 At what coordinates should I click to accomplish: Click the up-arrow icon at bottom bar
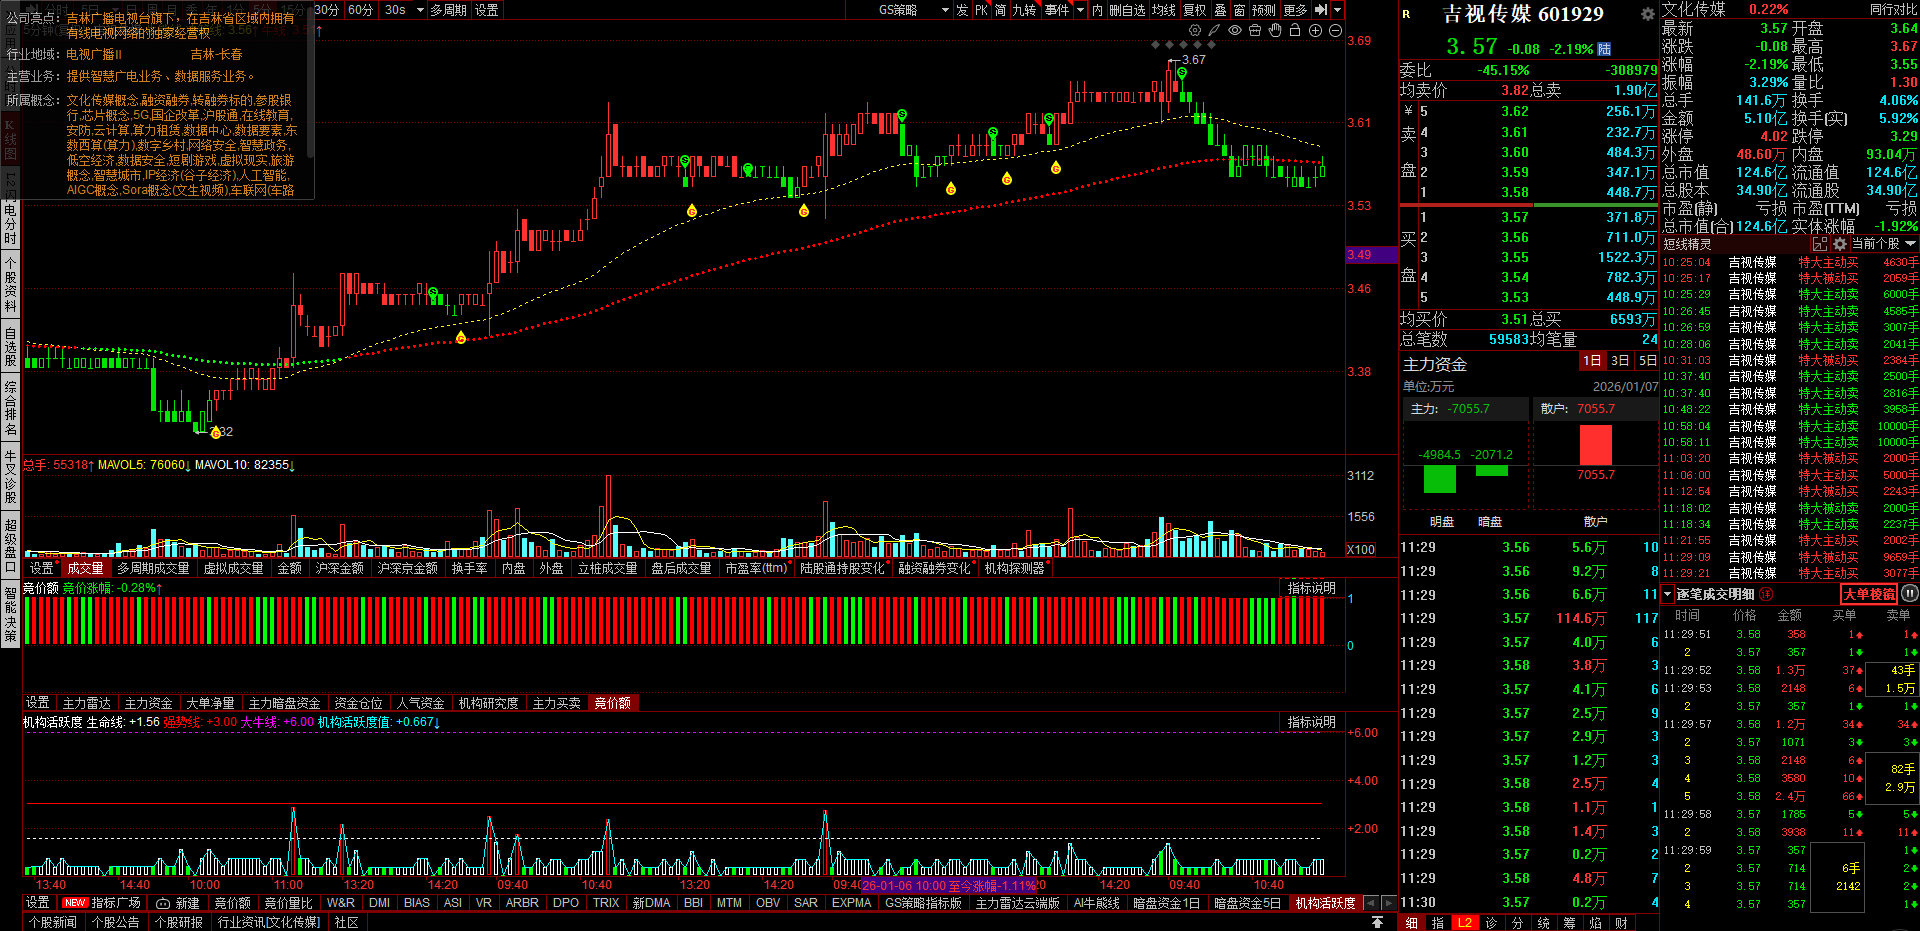pyautogui.click(x=1377, y=922)
